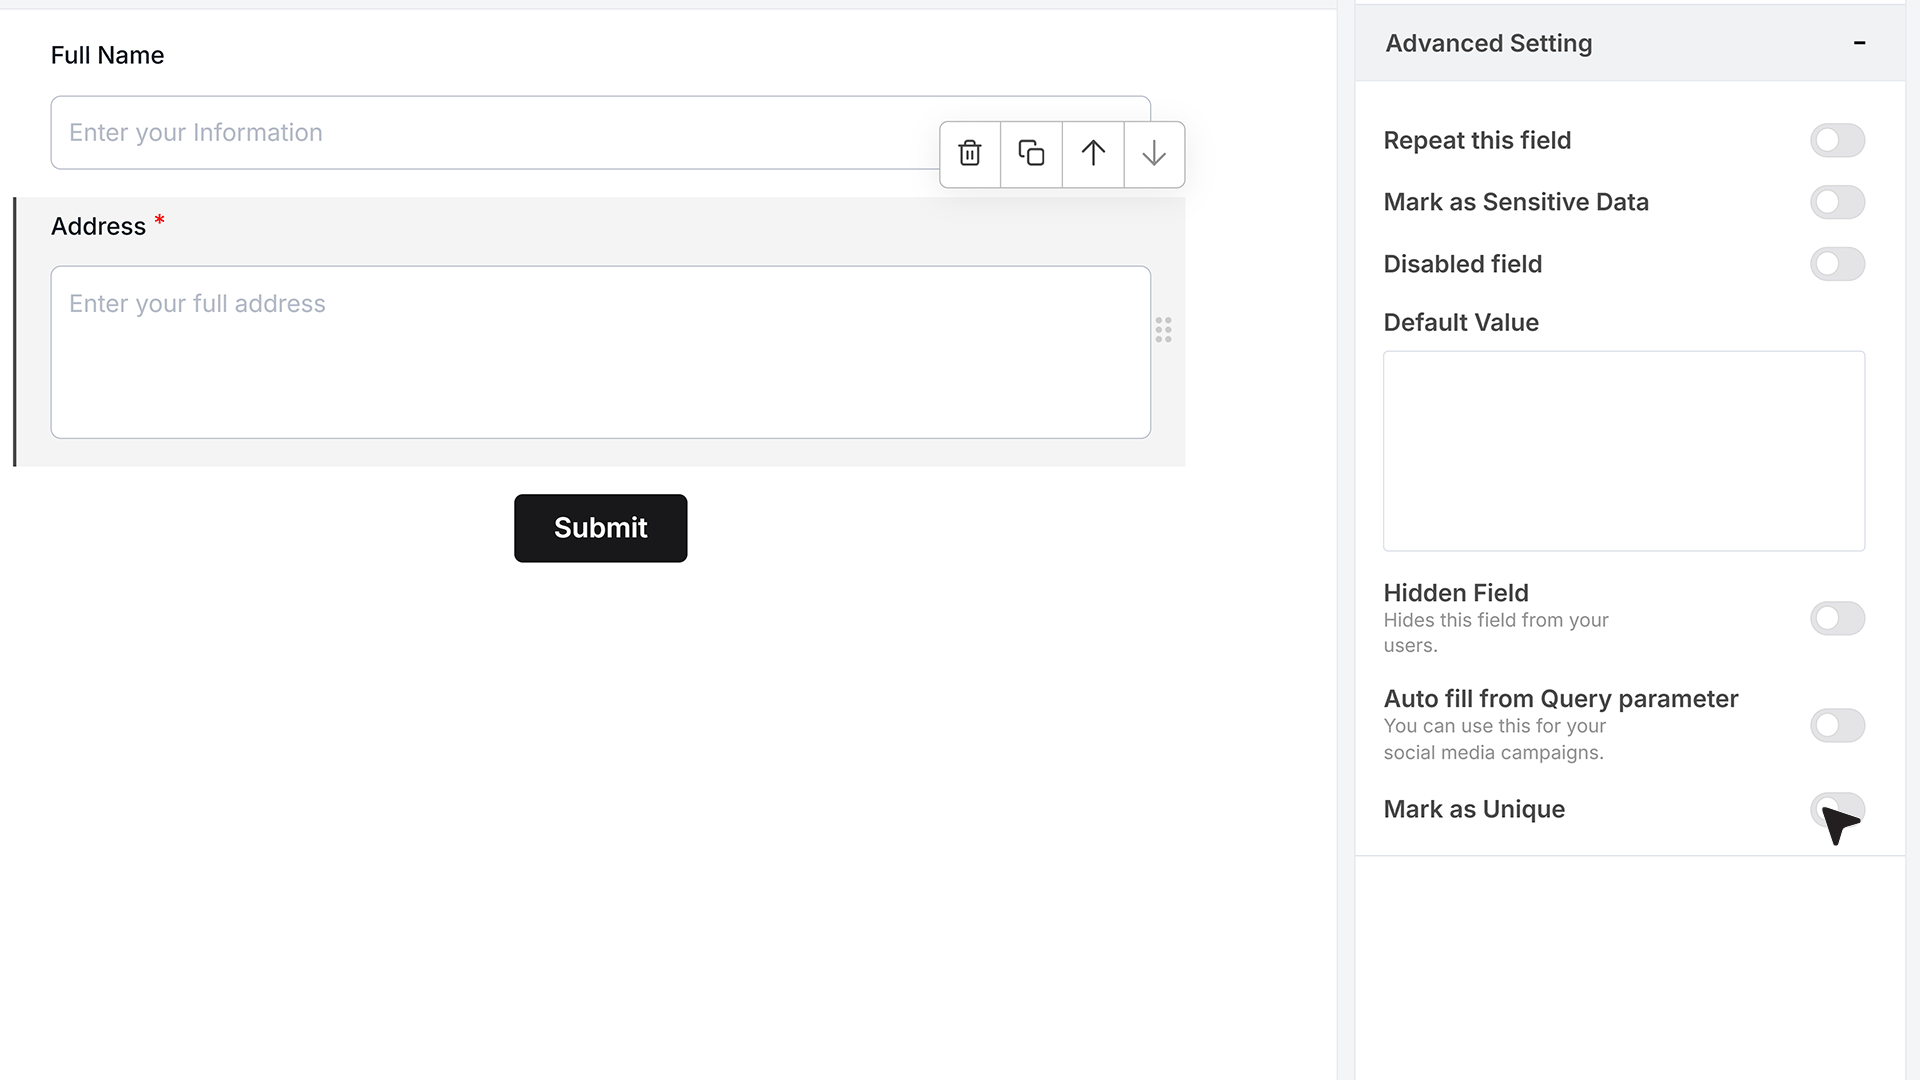The height and width of the screenshot is (1080, 1920).
Task: Grab the drag handle beside Address
Action: [1163, 330]
